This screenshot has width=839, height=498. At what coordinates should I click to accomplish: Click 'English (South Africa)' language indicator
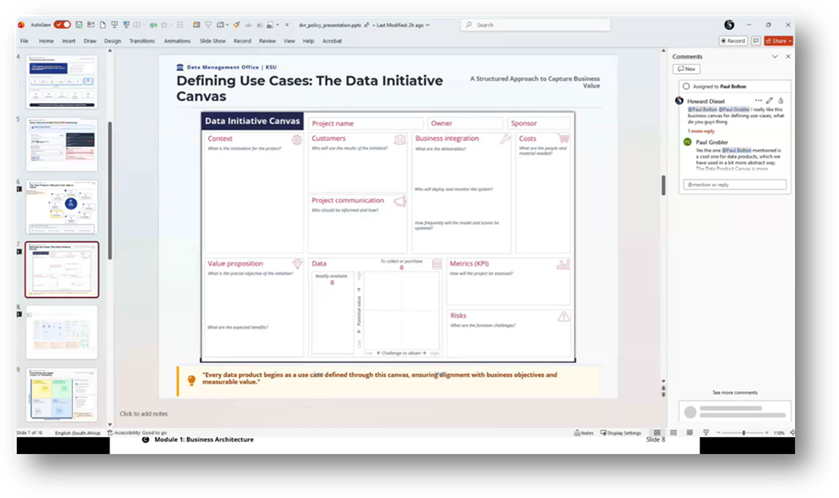(78, 433)
